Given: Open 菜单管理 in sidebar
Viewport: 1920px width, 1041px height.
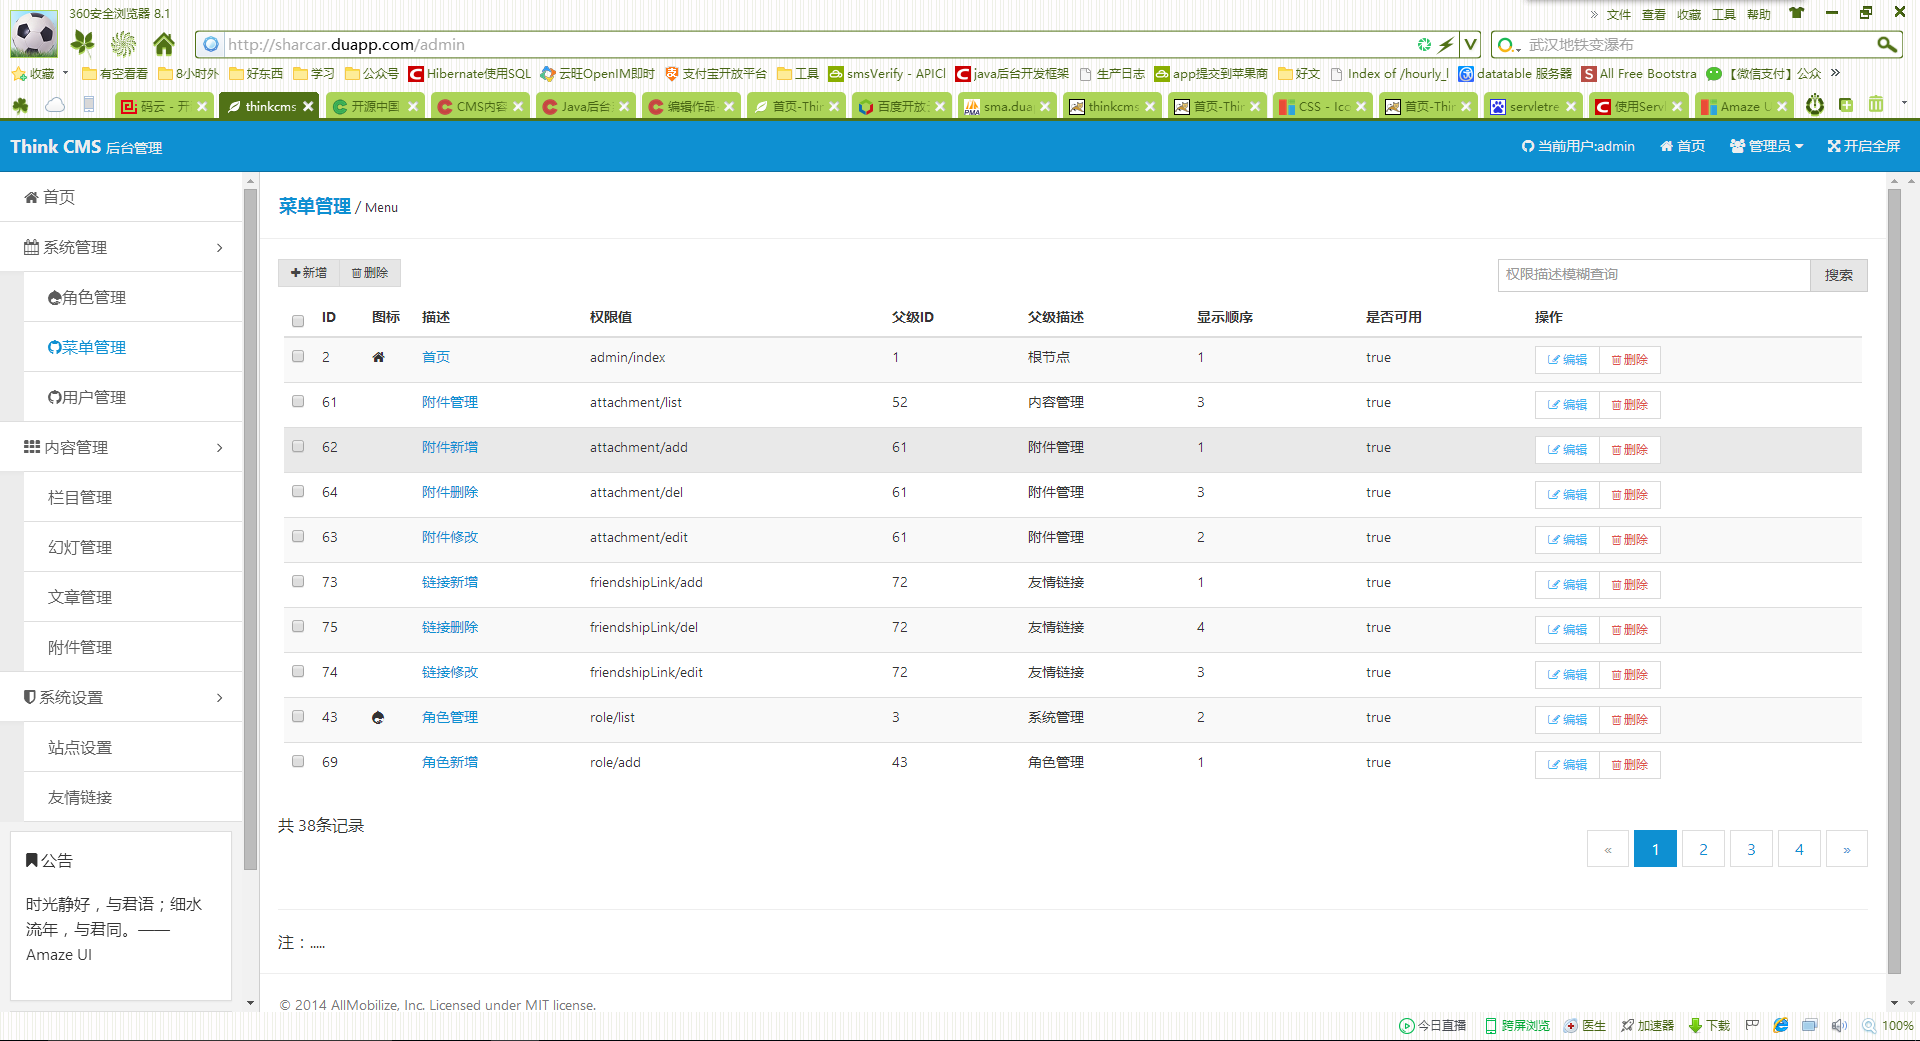Looking at the screenshot, I should [x=133, y=347].
